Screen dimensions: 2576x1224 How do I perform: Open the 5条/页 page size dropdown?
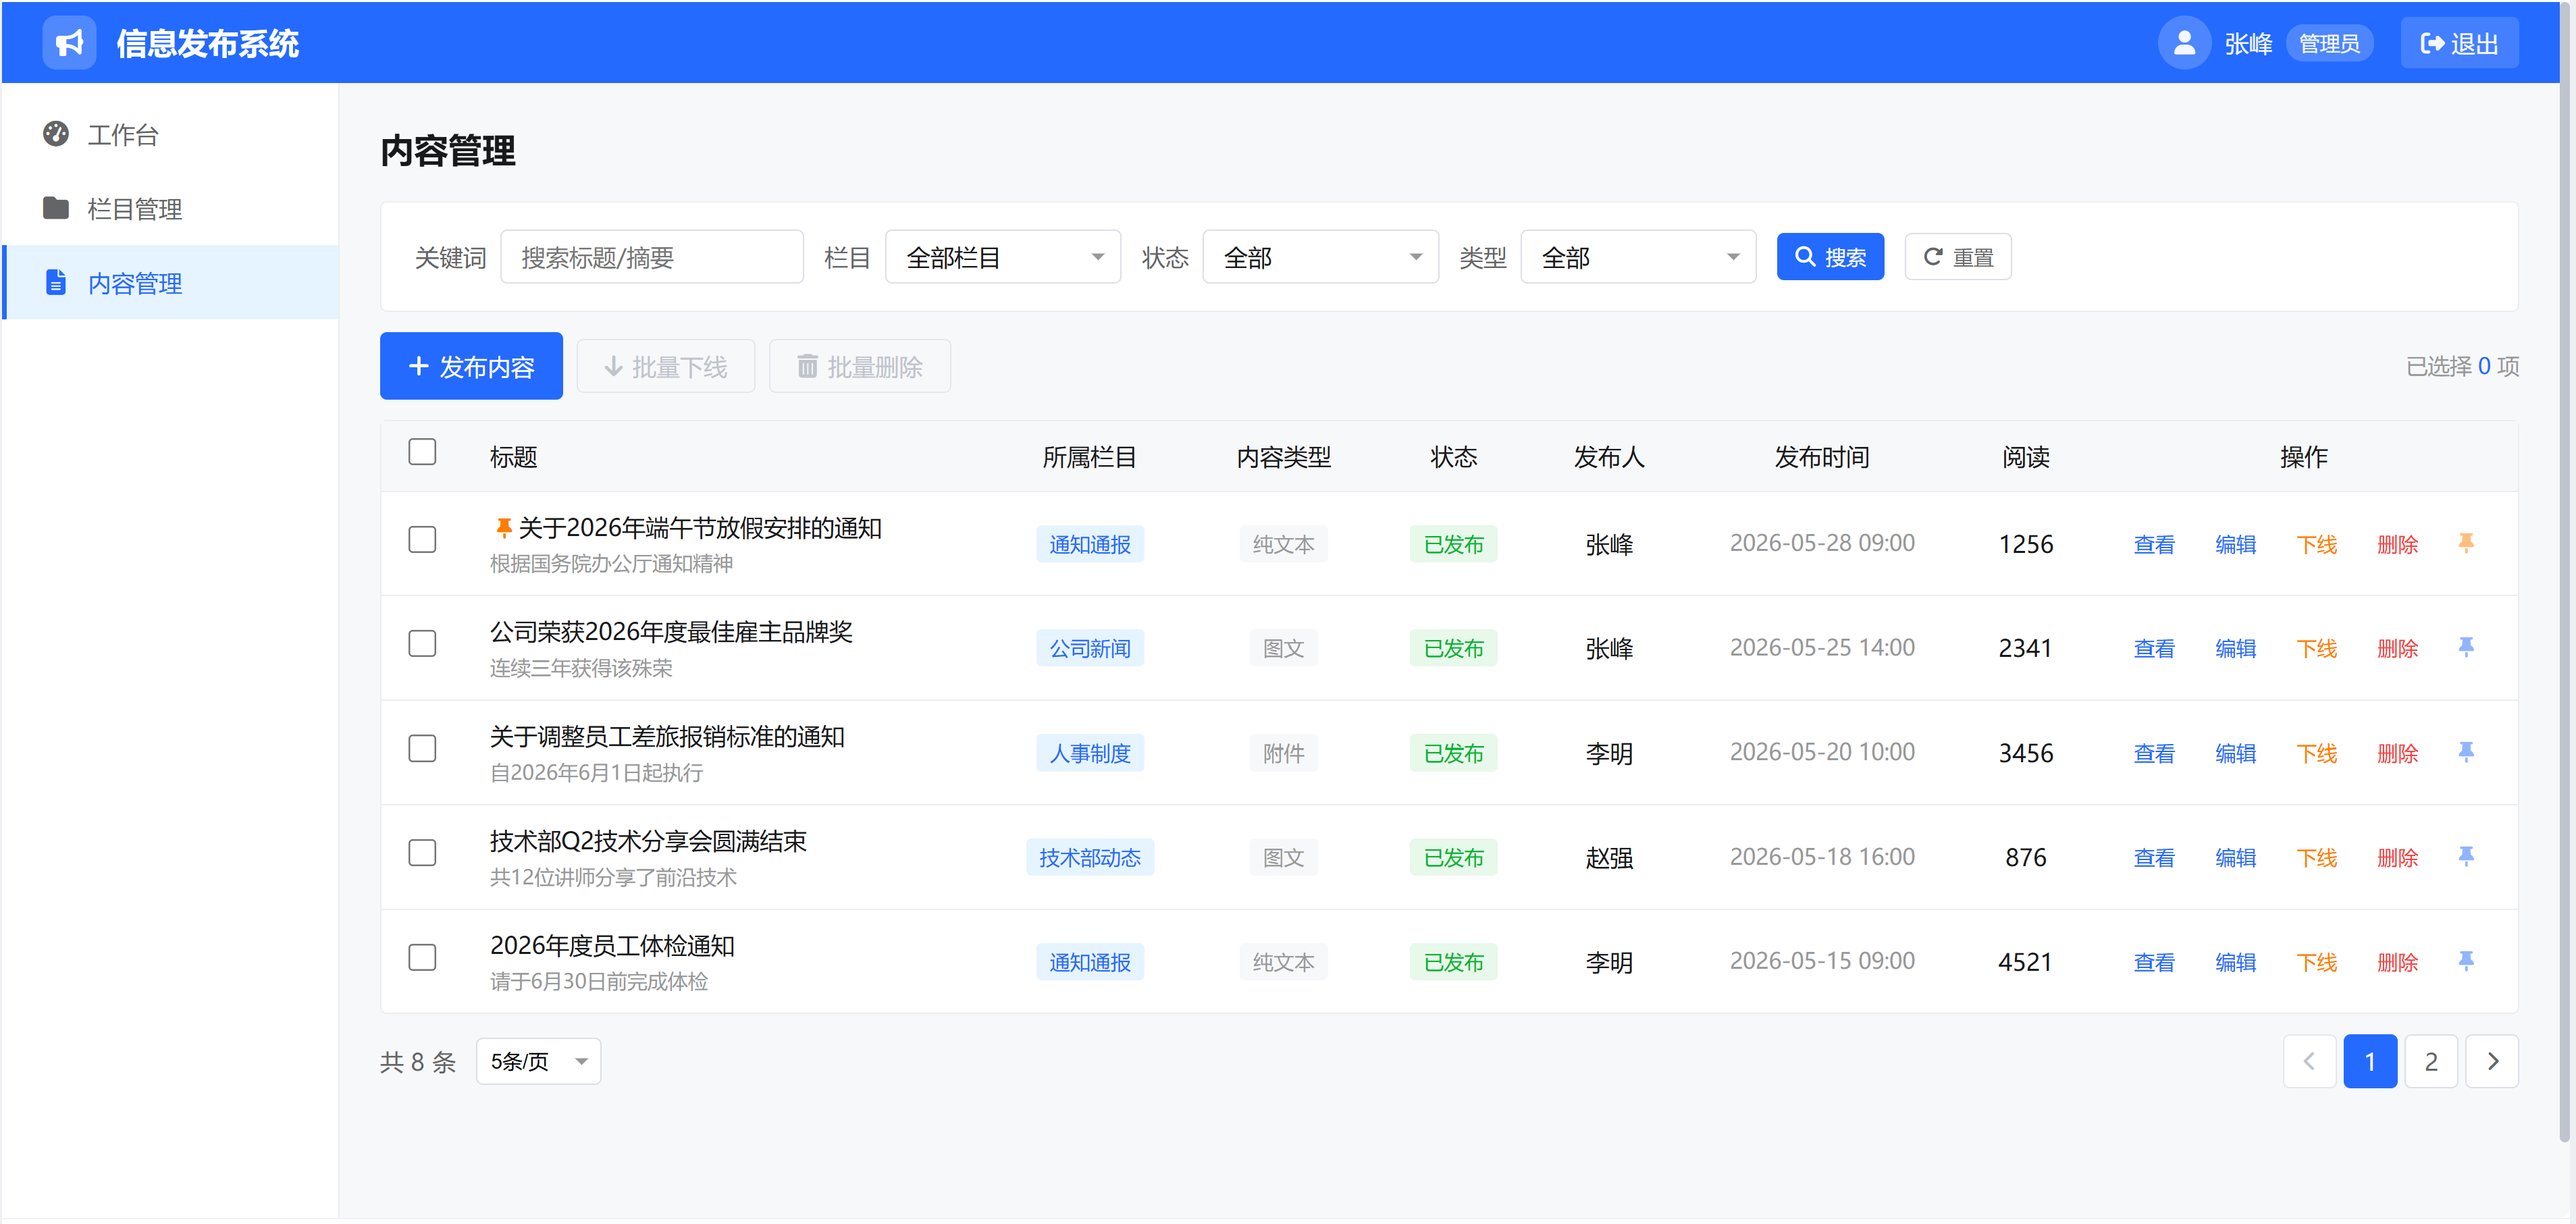click(538, 1061)
